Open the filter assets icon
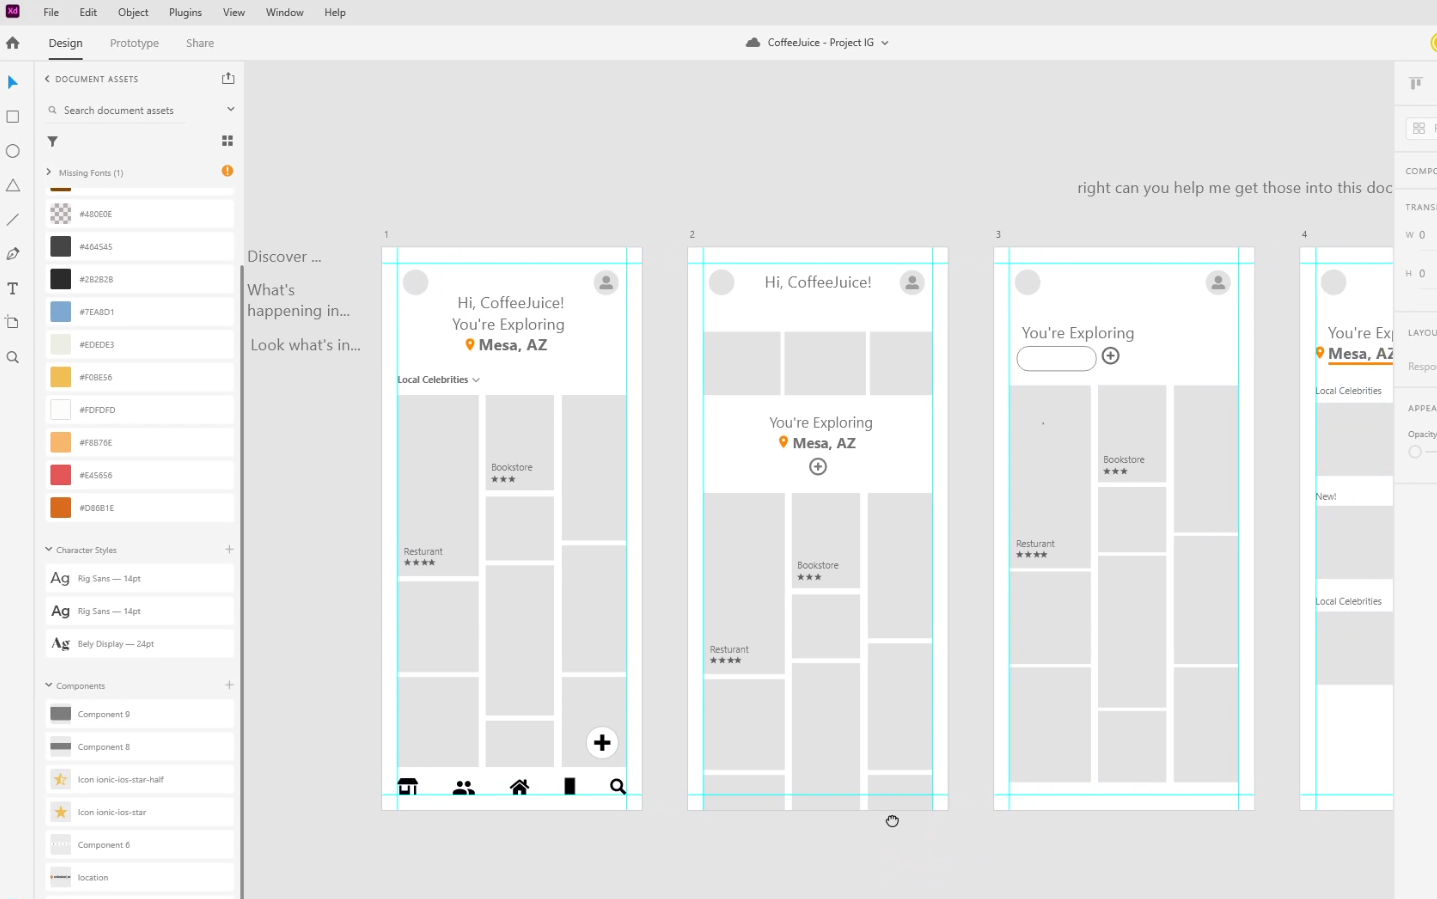The width and height of the screenshot is (1437, 899). point(53,141)
